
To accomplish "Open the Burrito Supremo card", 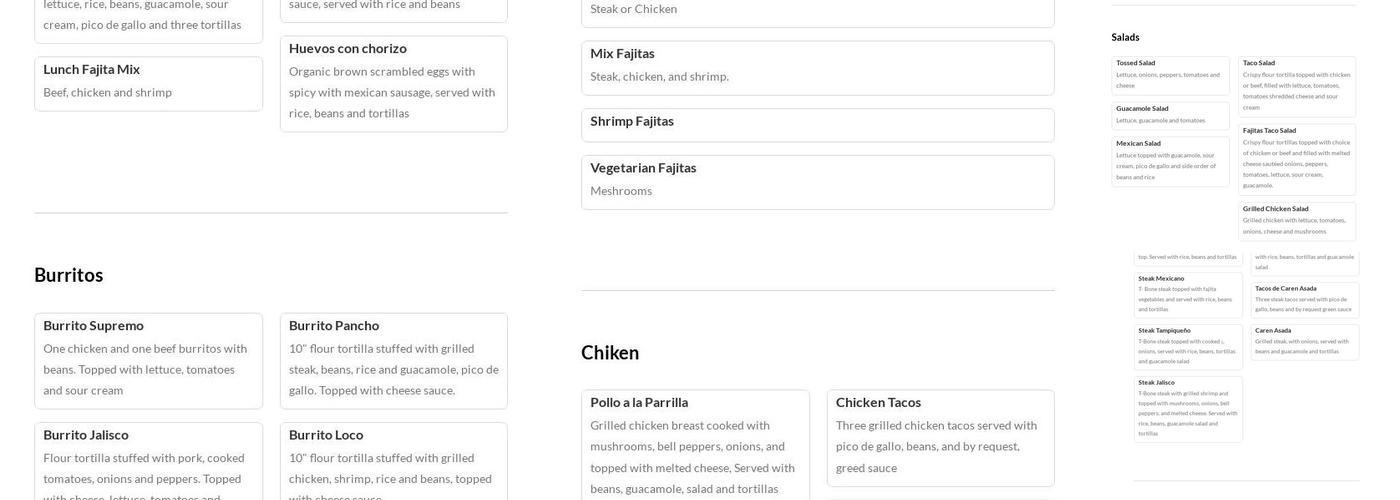I will click(x=148, y=360).
